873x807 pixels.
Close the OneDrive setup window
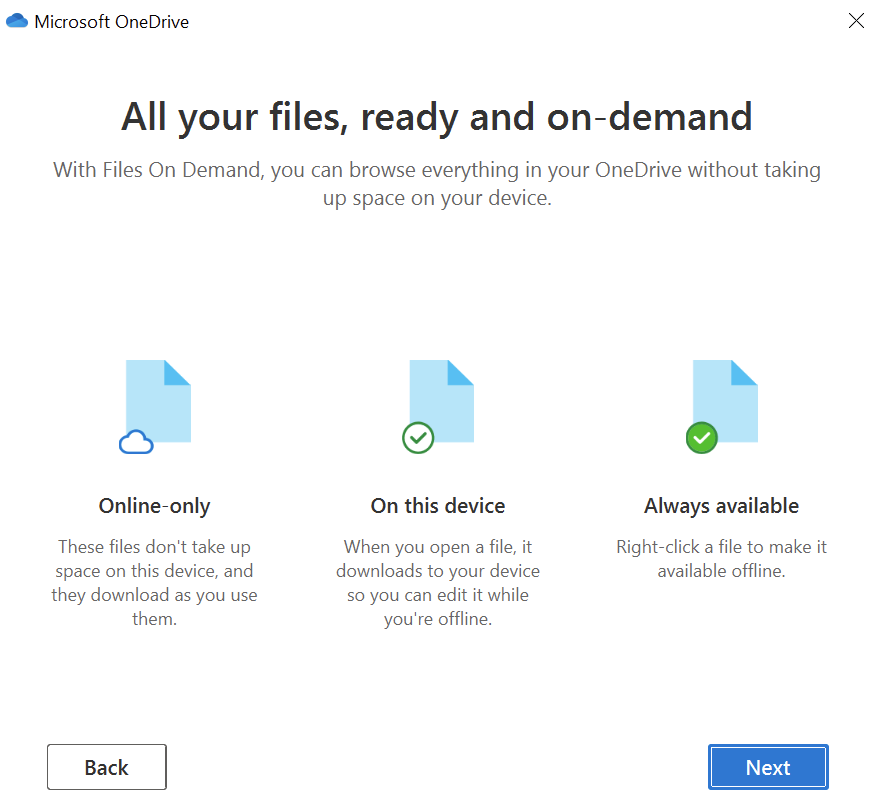tap(856, 21)
